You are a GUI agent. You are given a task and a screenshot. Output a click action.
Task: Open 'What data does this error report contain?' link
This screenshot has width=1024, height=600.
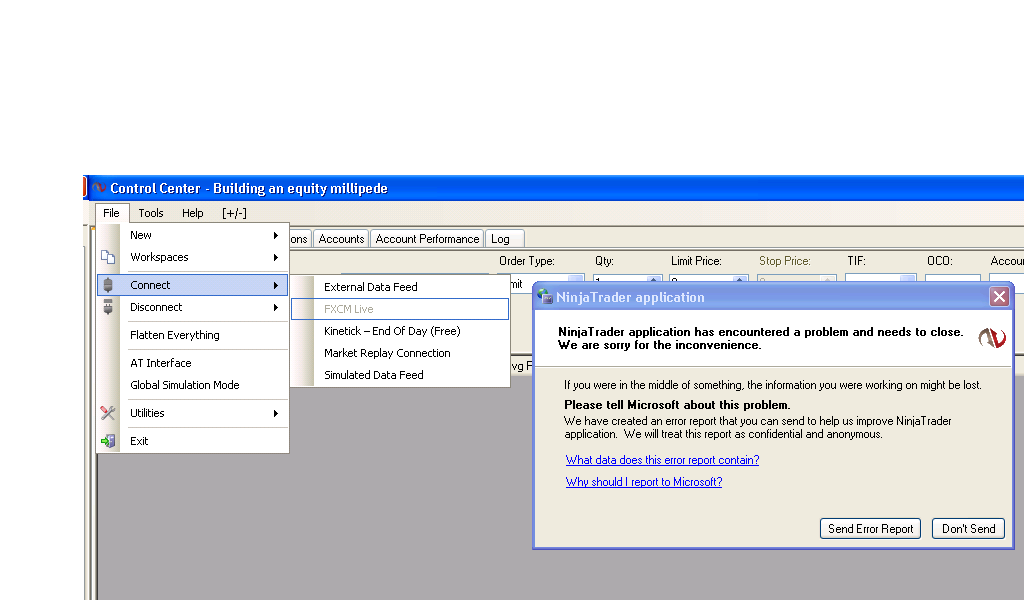coord(662,460)
